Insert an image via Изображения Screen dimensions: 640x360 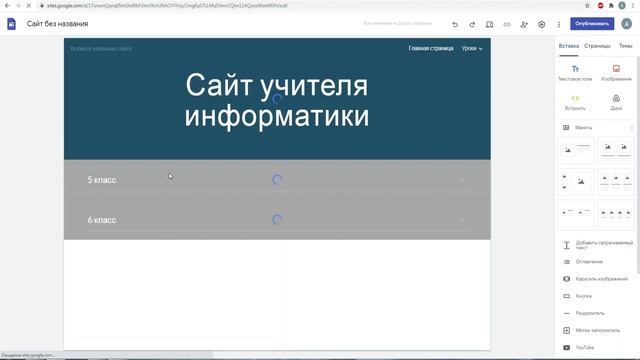[616, 73]
